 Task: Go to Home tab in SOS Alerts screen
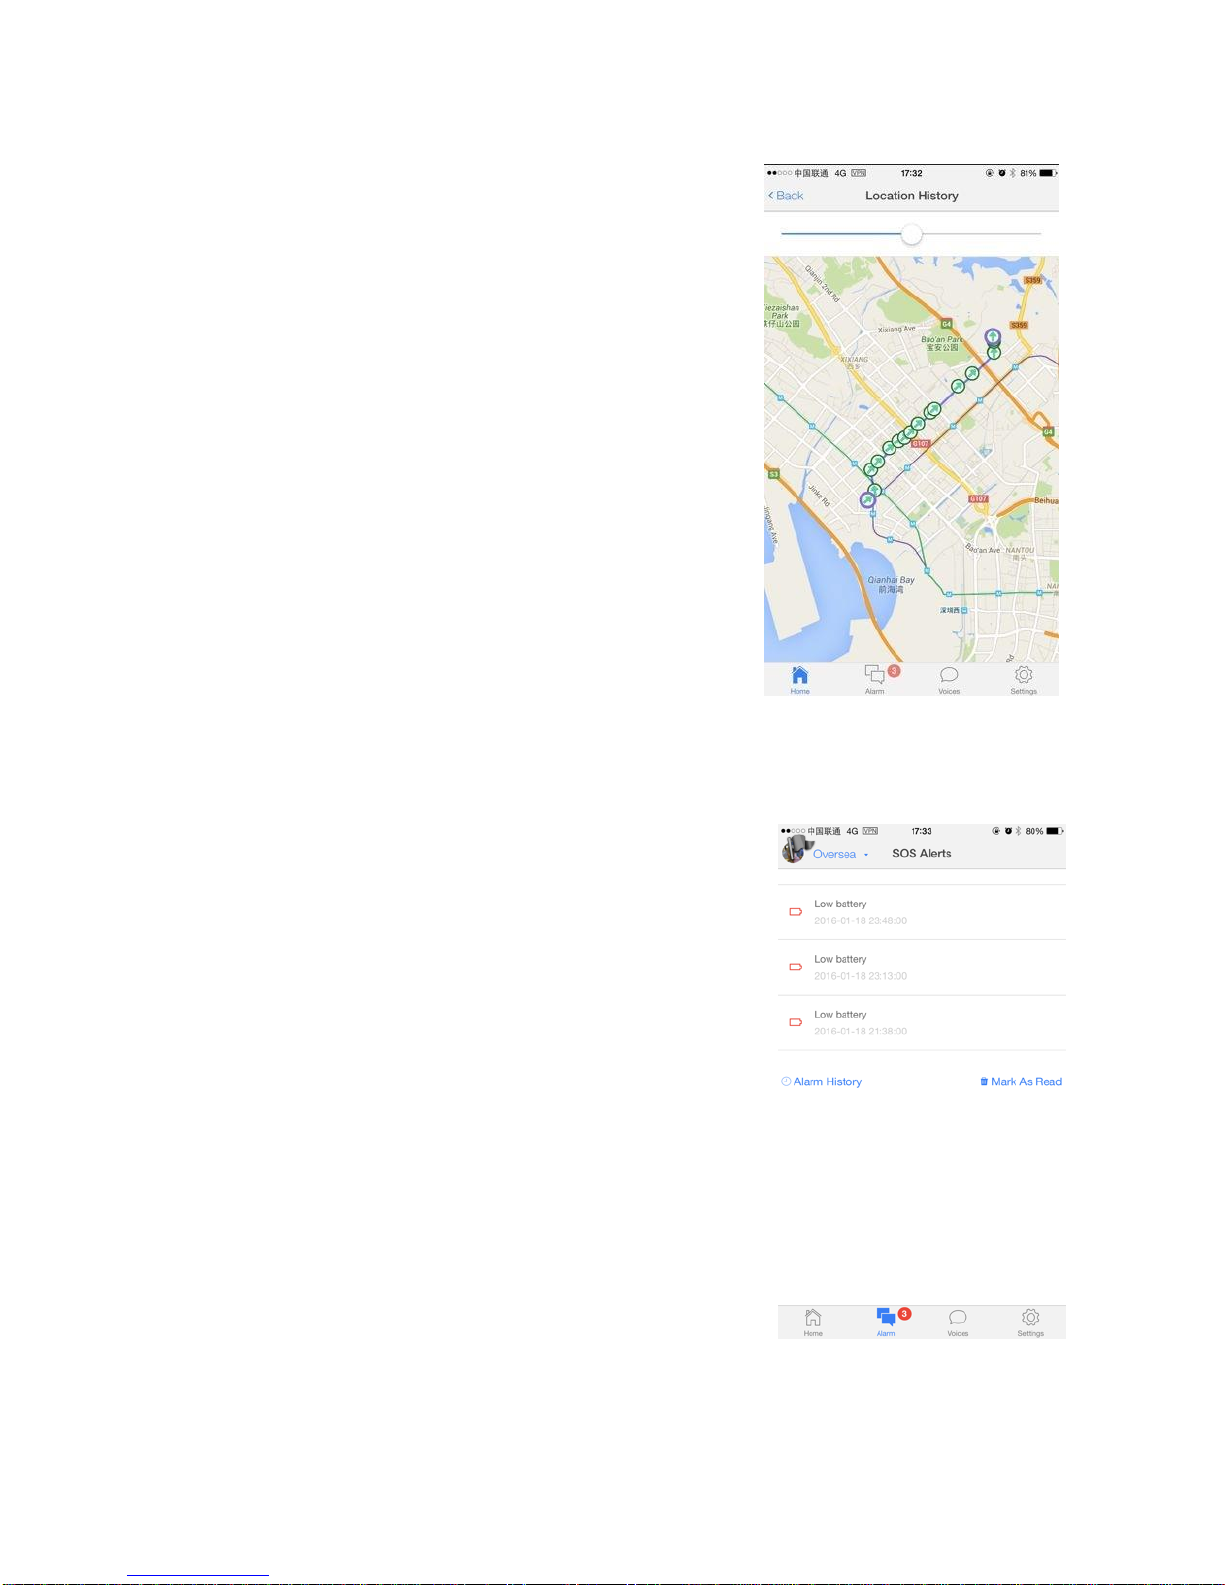pyautogui.click(x=813, y=1322)
